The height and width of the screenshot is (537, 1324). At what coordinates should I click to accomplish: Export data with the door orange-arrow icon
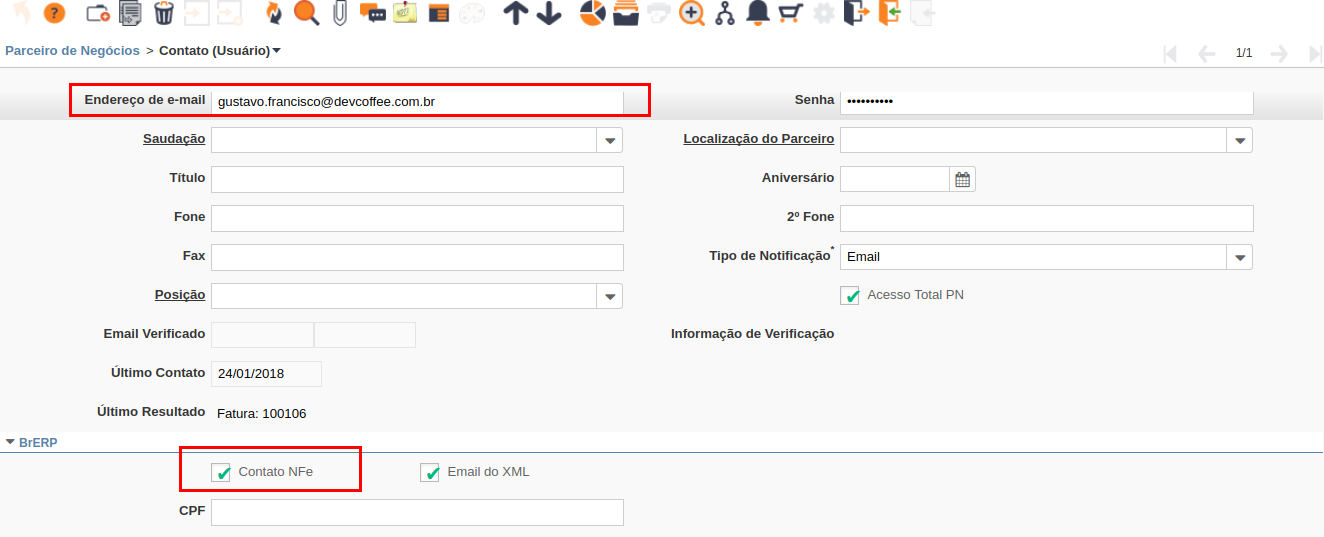click(x=856, y=13)
